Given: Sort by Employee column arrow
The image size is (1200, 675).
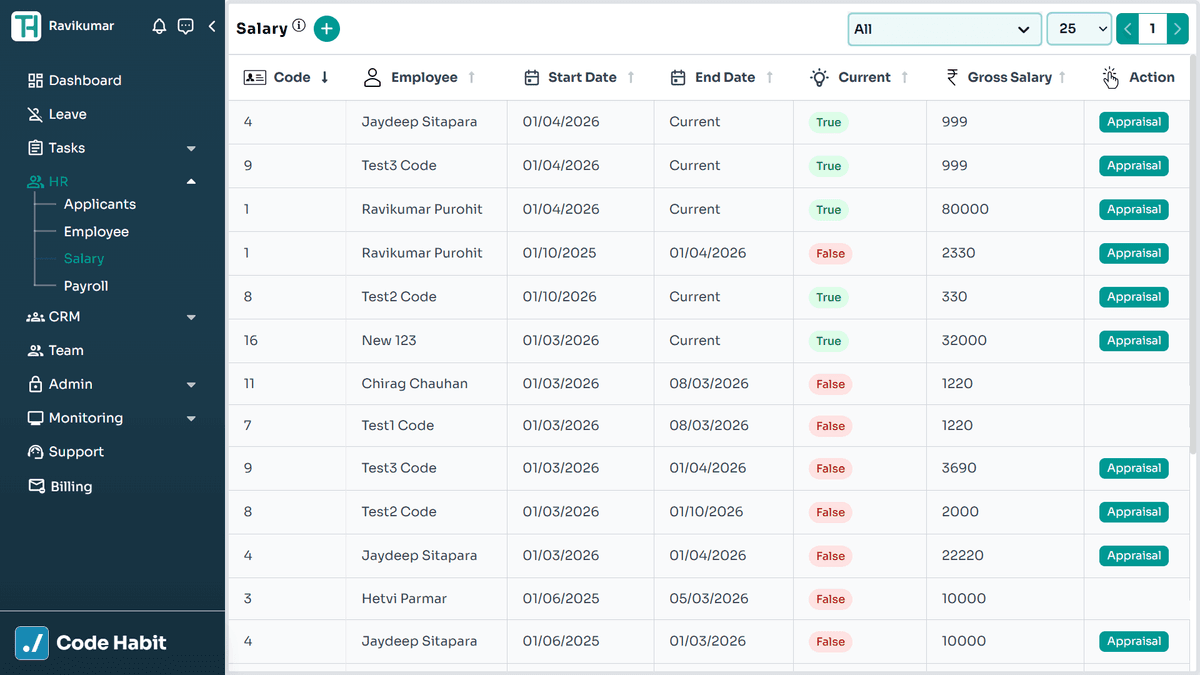Looking at the screenshot, I should pos(472,77).
